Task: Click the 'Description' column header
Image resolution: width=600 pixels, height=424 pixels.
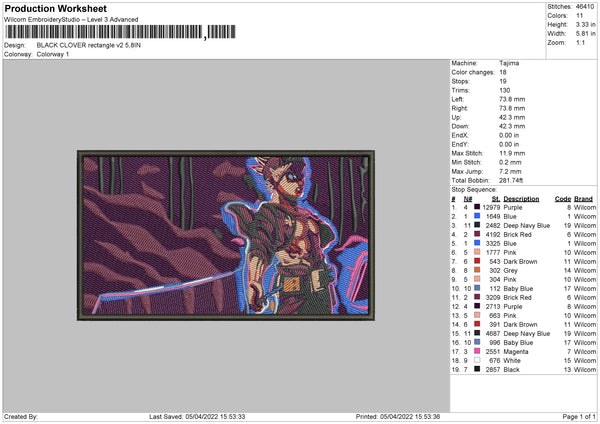Action: [x=521, y=199]
